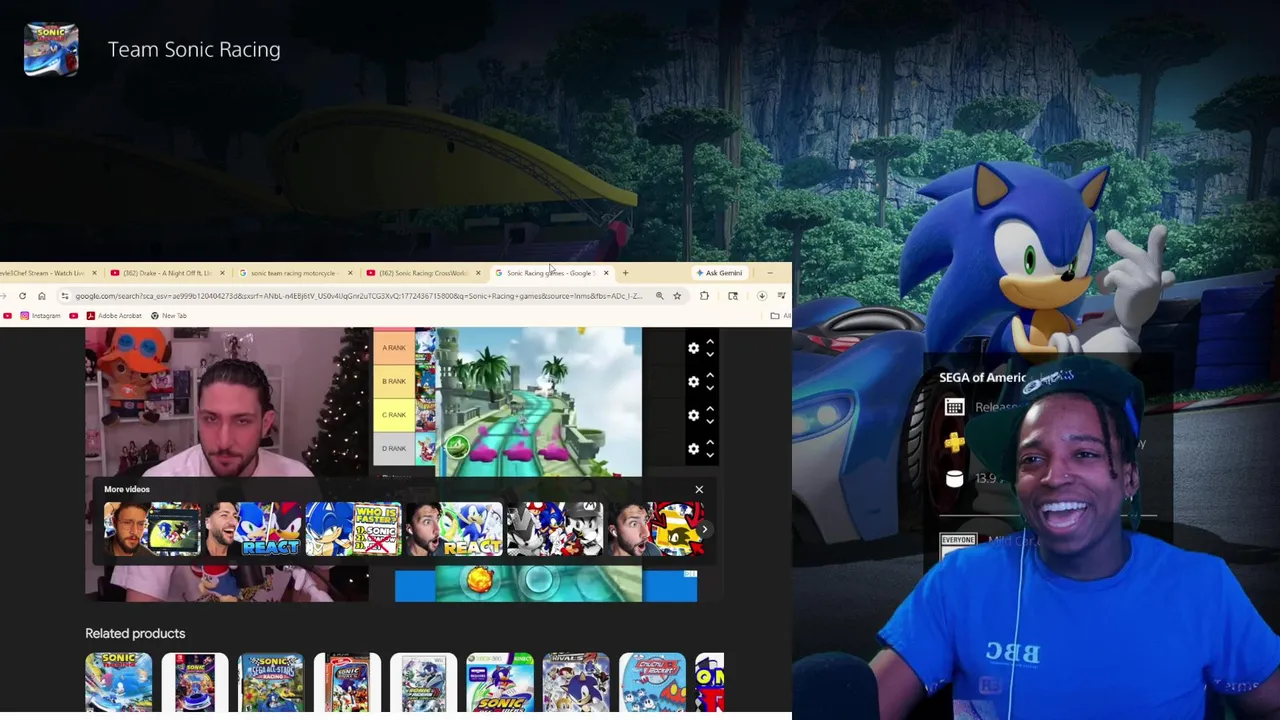Bookmark this page with the star icon

(677, 296)
